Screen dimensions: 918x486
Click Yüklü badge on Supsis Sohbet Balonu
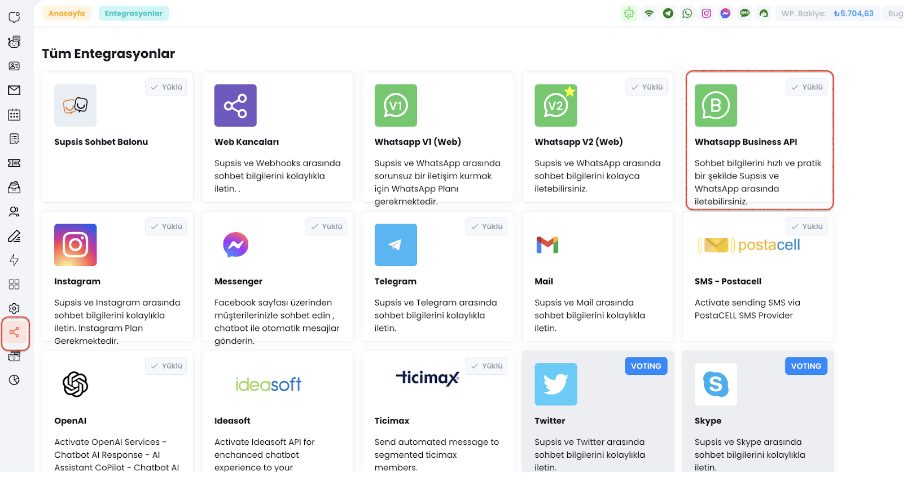pyautogui.click(x=166, y=87)
